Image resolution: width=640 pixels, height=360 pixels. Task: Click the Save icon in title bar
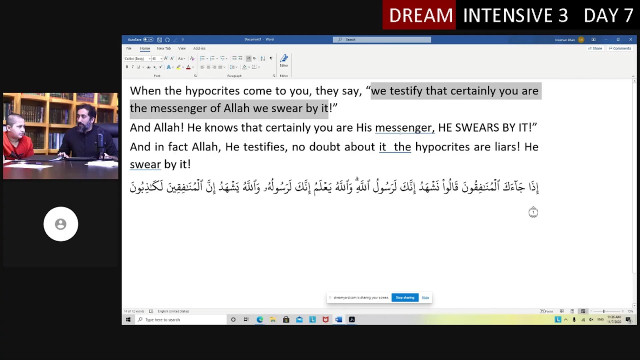[x=160, y=40]
